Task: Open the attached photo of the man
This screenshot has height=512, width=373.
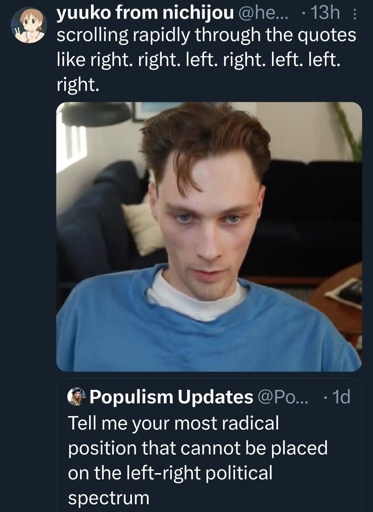Action: (209, 237)
